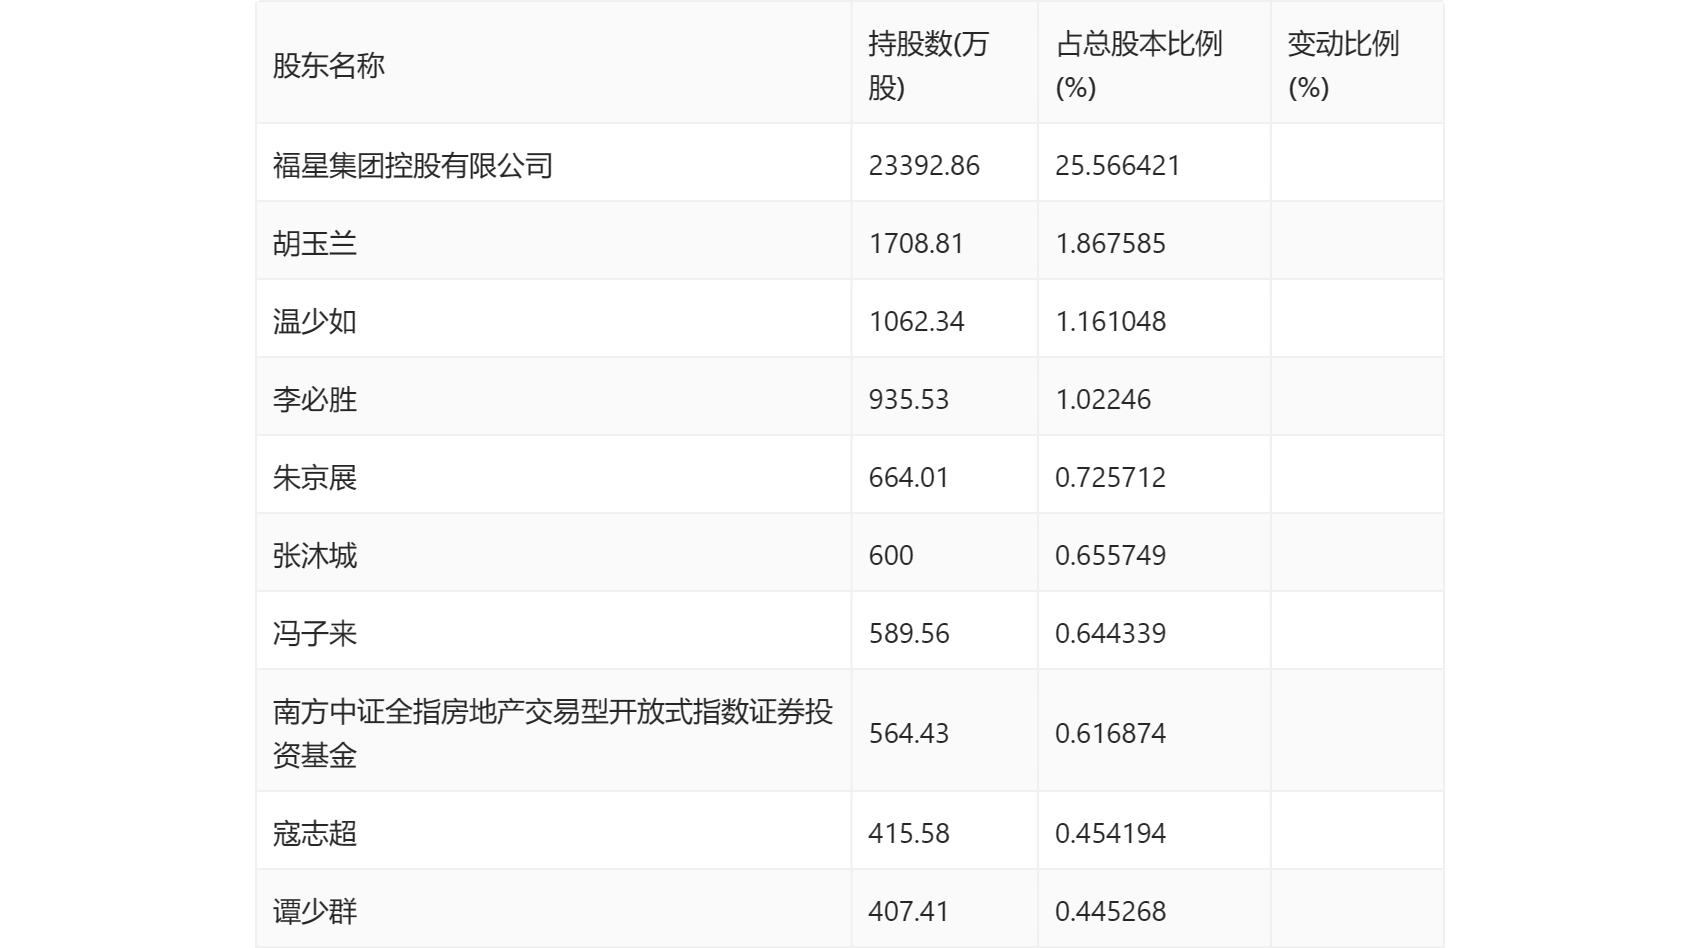Click the ratio 1.161048
The height and width of the screenshot is (948, 1700).
[x=1111, y=322]
